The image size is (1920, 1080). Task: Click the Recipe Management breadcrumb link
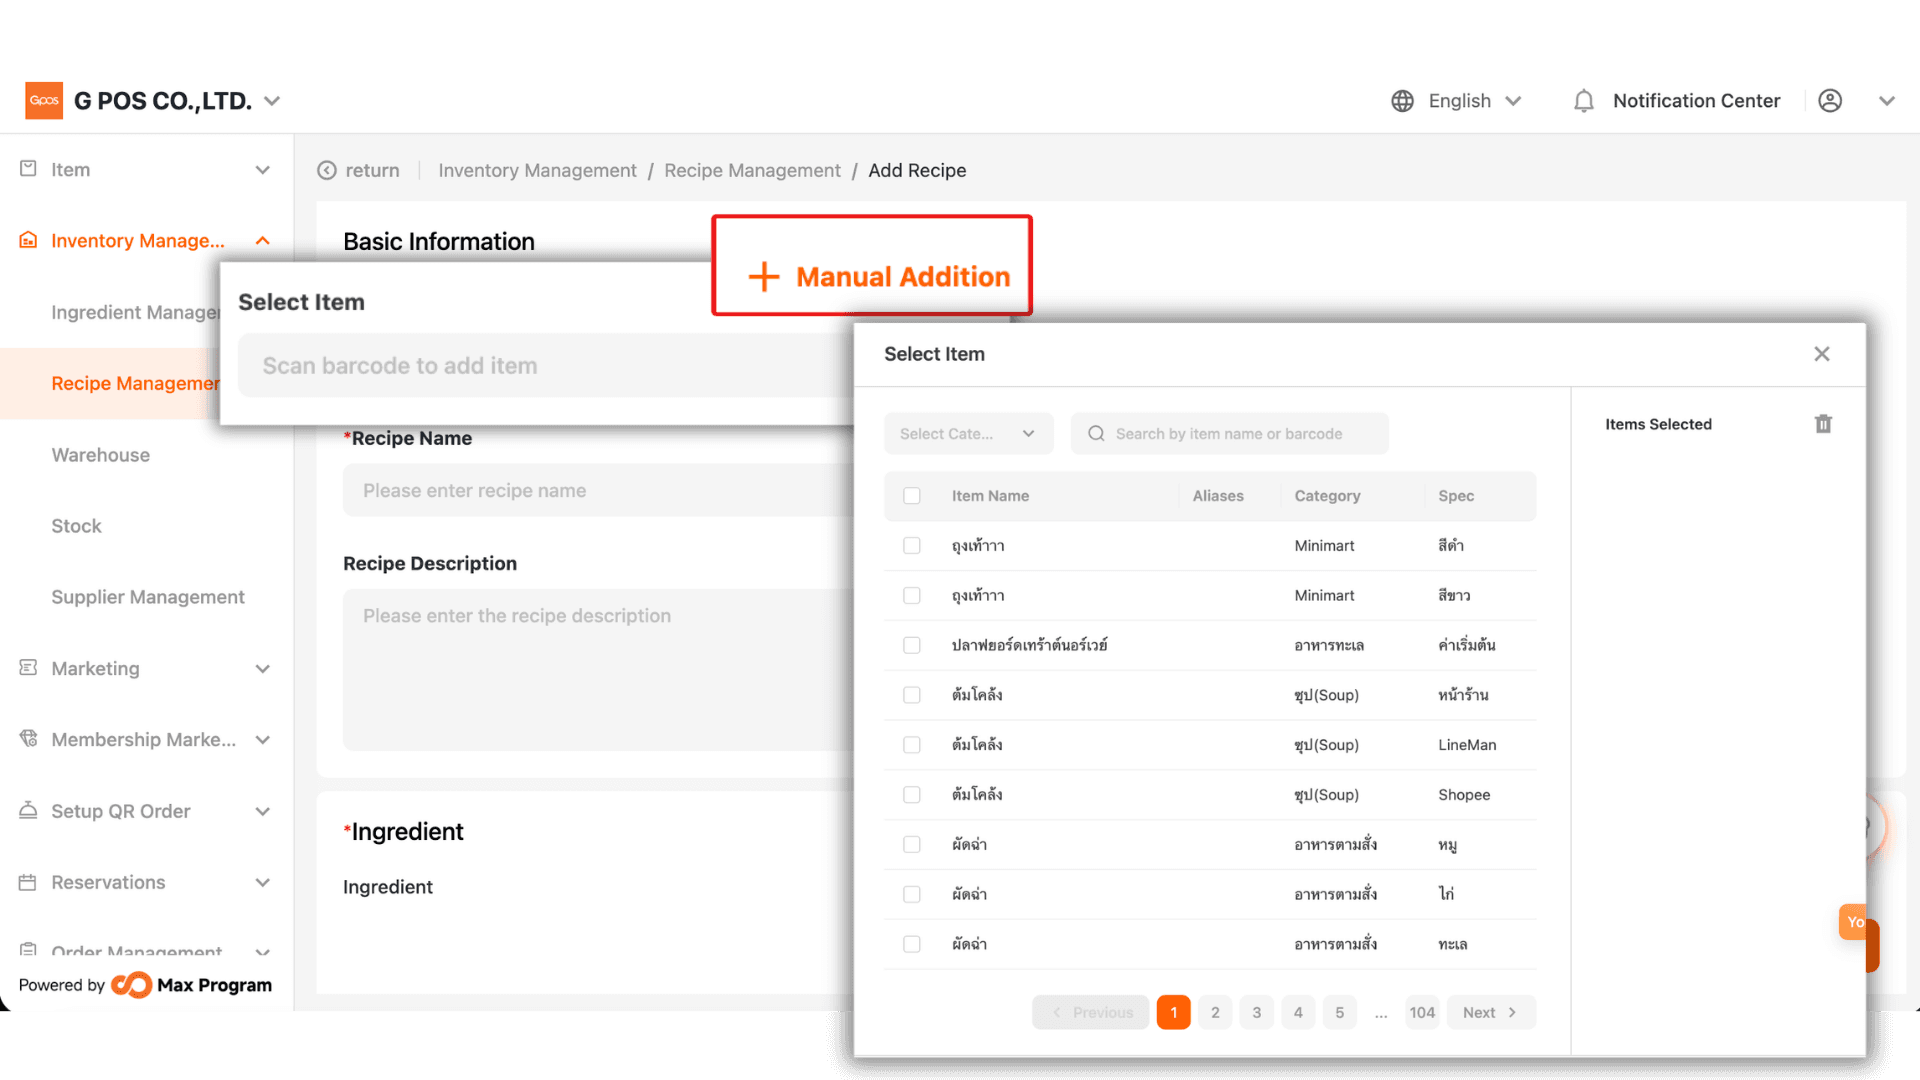pos(752,171)
